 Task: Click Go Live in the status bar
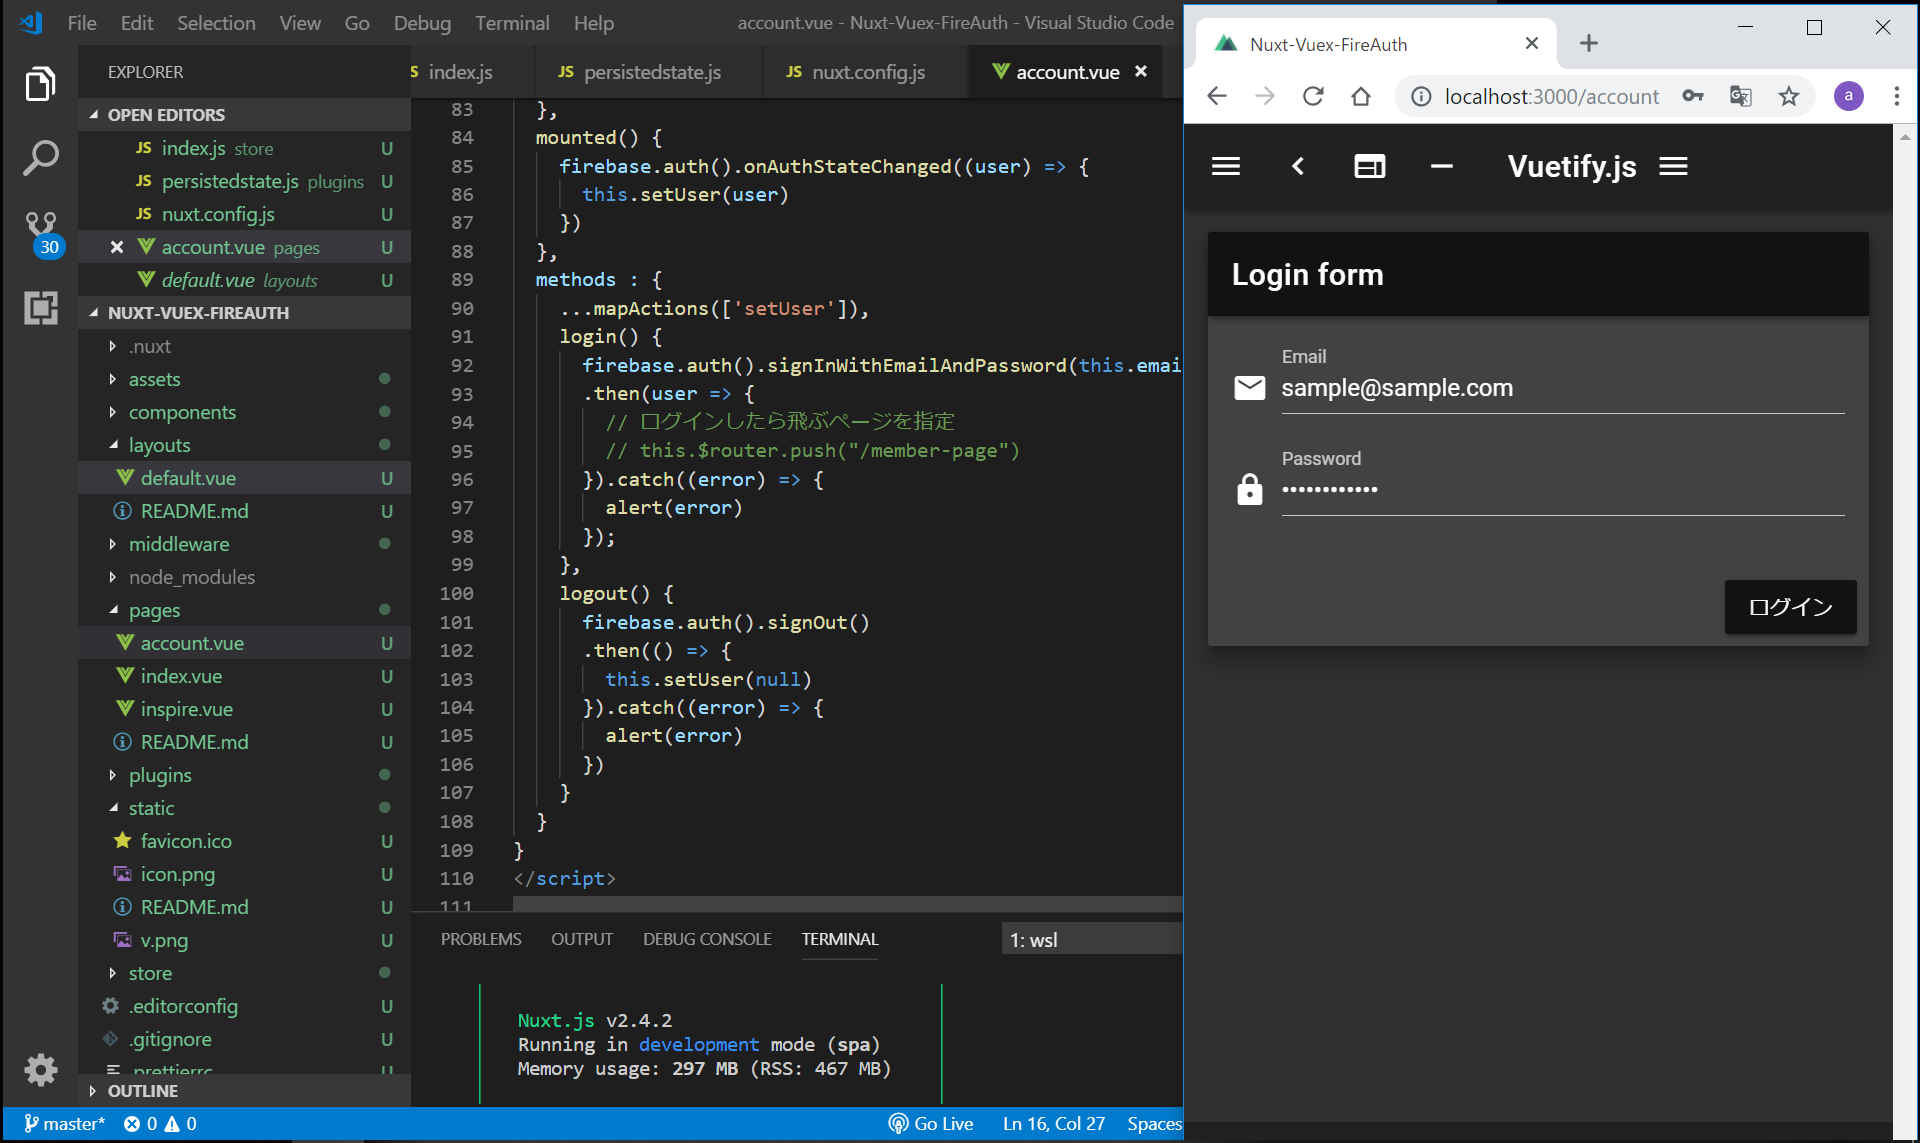pos(931,1124)
